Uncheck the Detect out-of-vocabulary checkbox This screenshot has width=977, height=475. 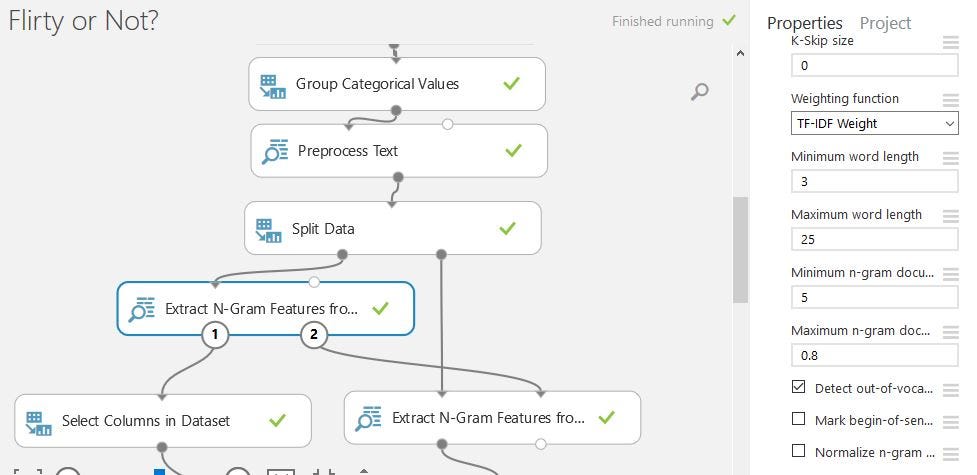click(x=798, y=387)
